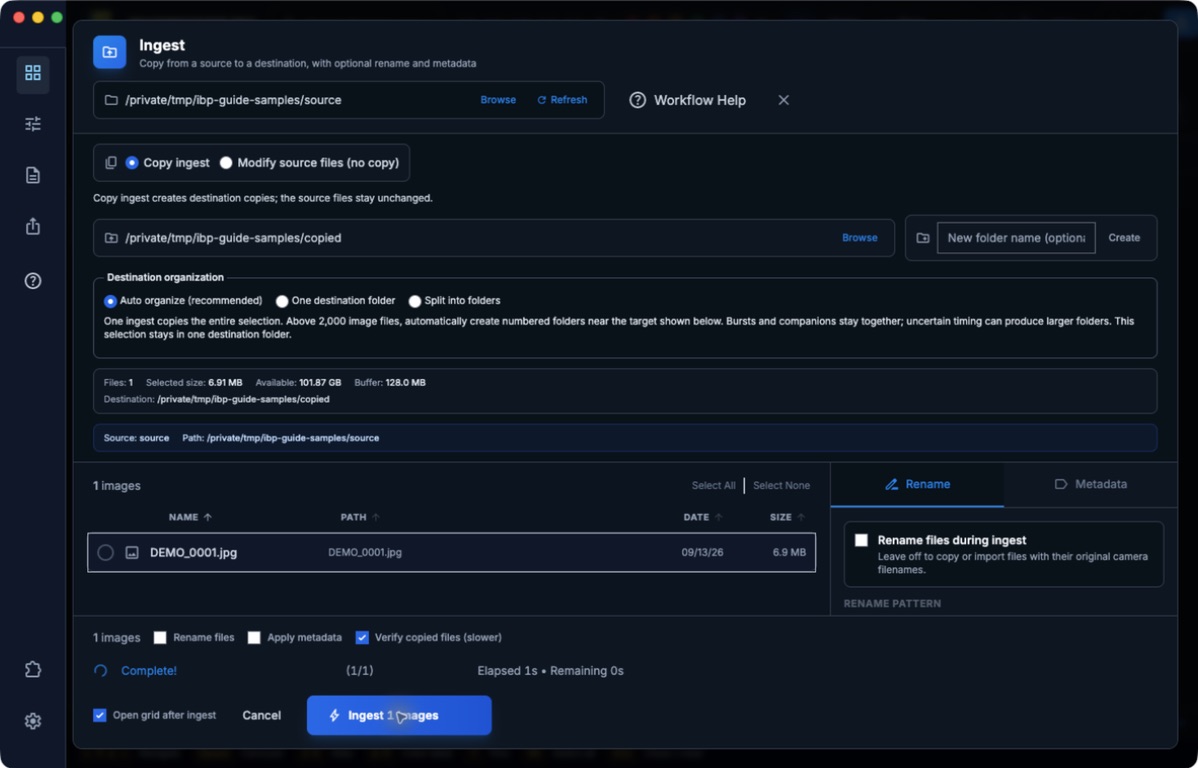The width and height of the screenshot is (1198, 768).
Task: Tick the Rename files checkbox in footer
Action: click(160, 637)
